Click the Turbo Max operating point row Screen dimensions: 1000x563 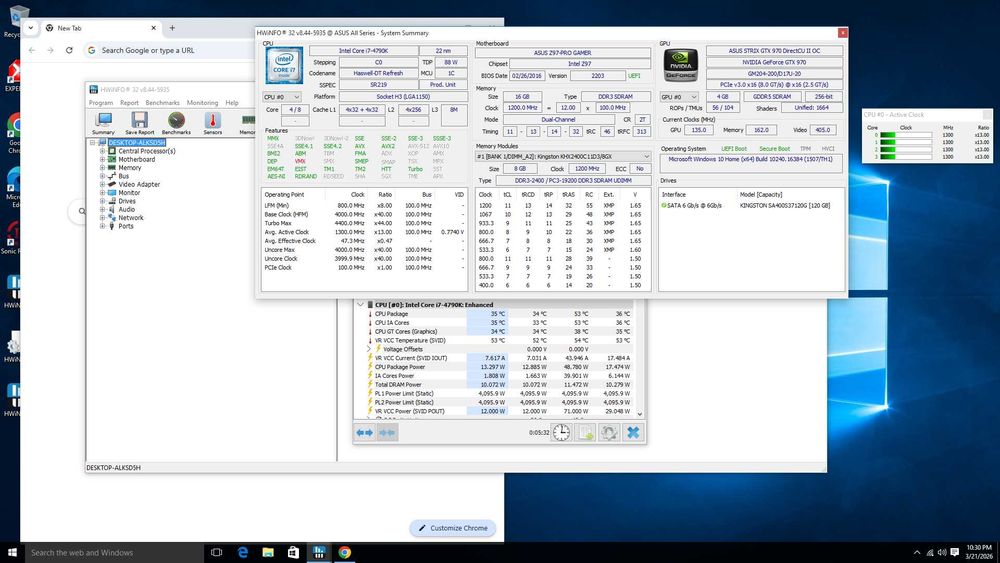(364, 223)
